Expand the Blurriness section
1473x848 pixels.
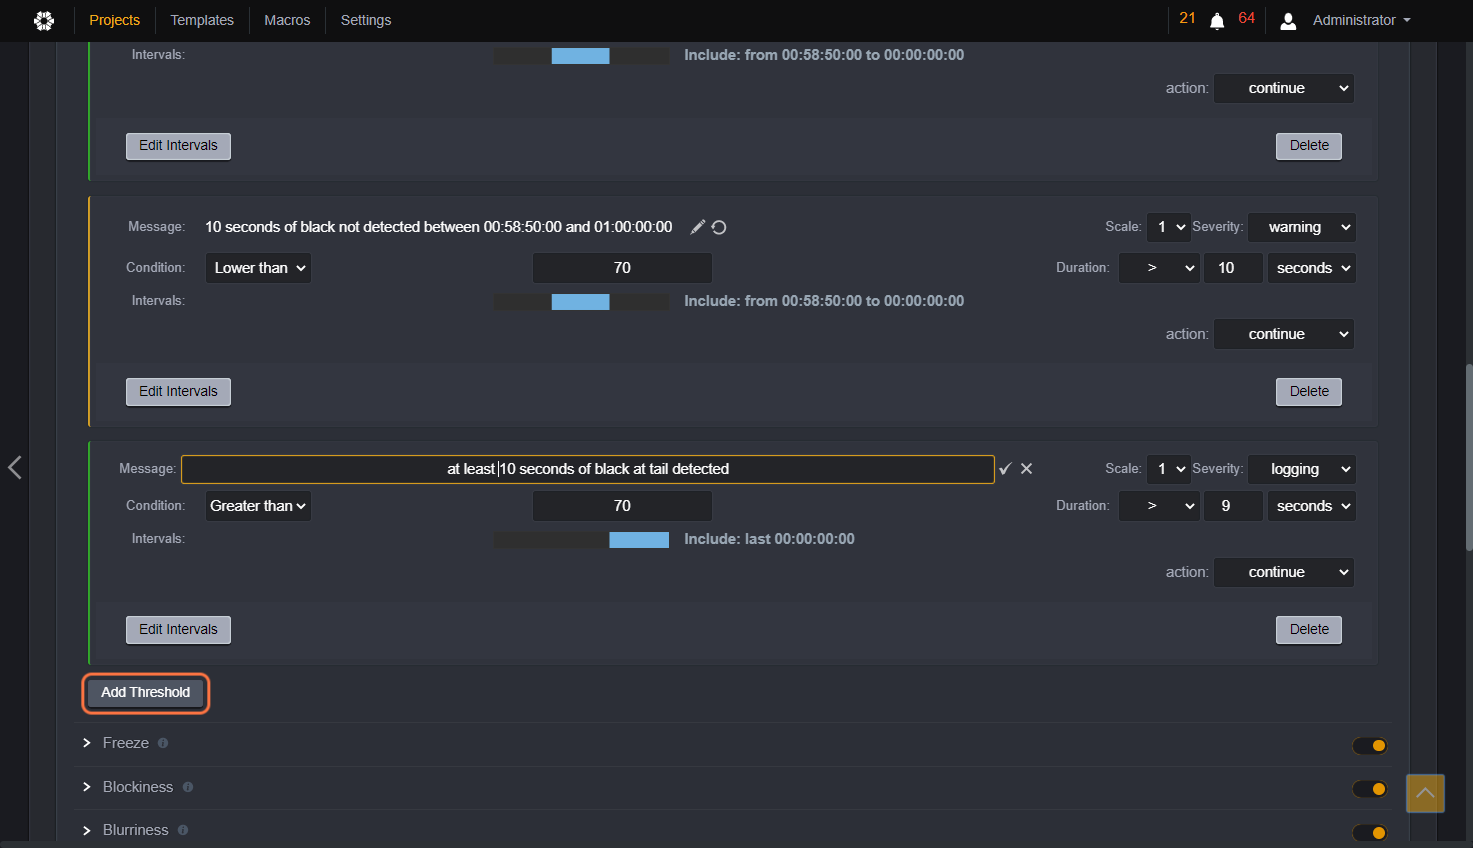click(87, 830)
